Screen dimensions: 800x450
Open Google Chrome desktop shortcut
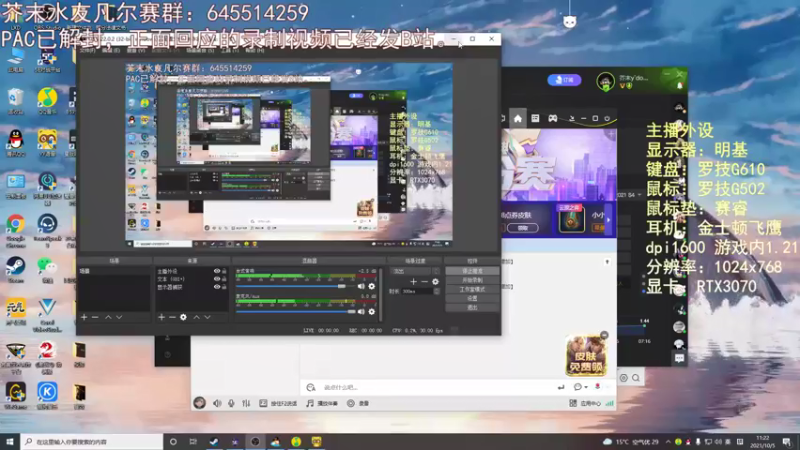16,230
